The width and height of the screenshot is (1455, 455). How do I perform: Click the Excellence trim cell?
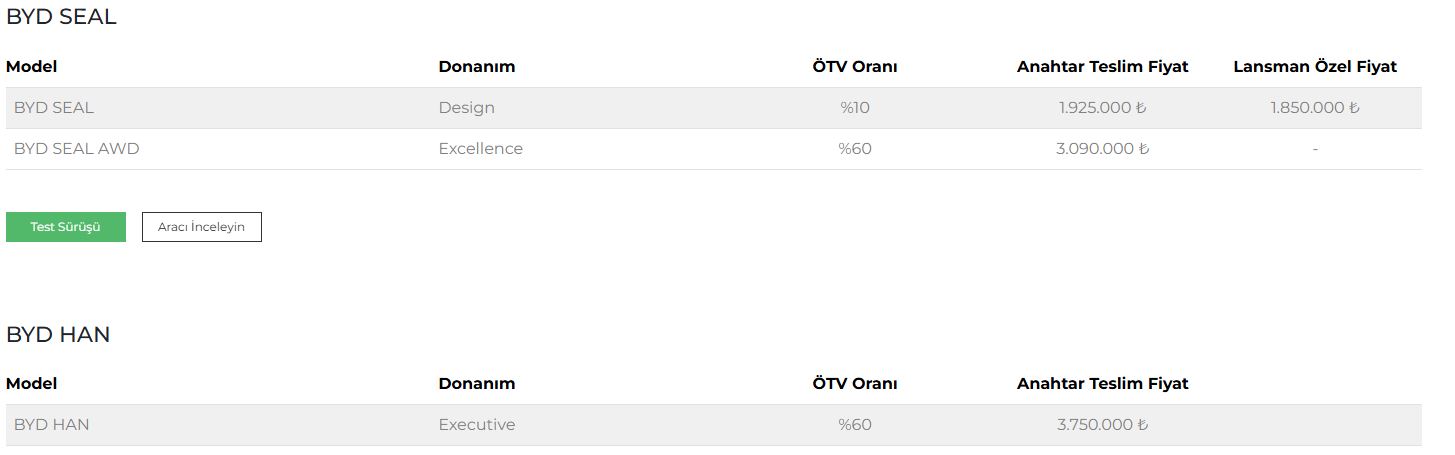tap(480, 149)
